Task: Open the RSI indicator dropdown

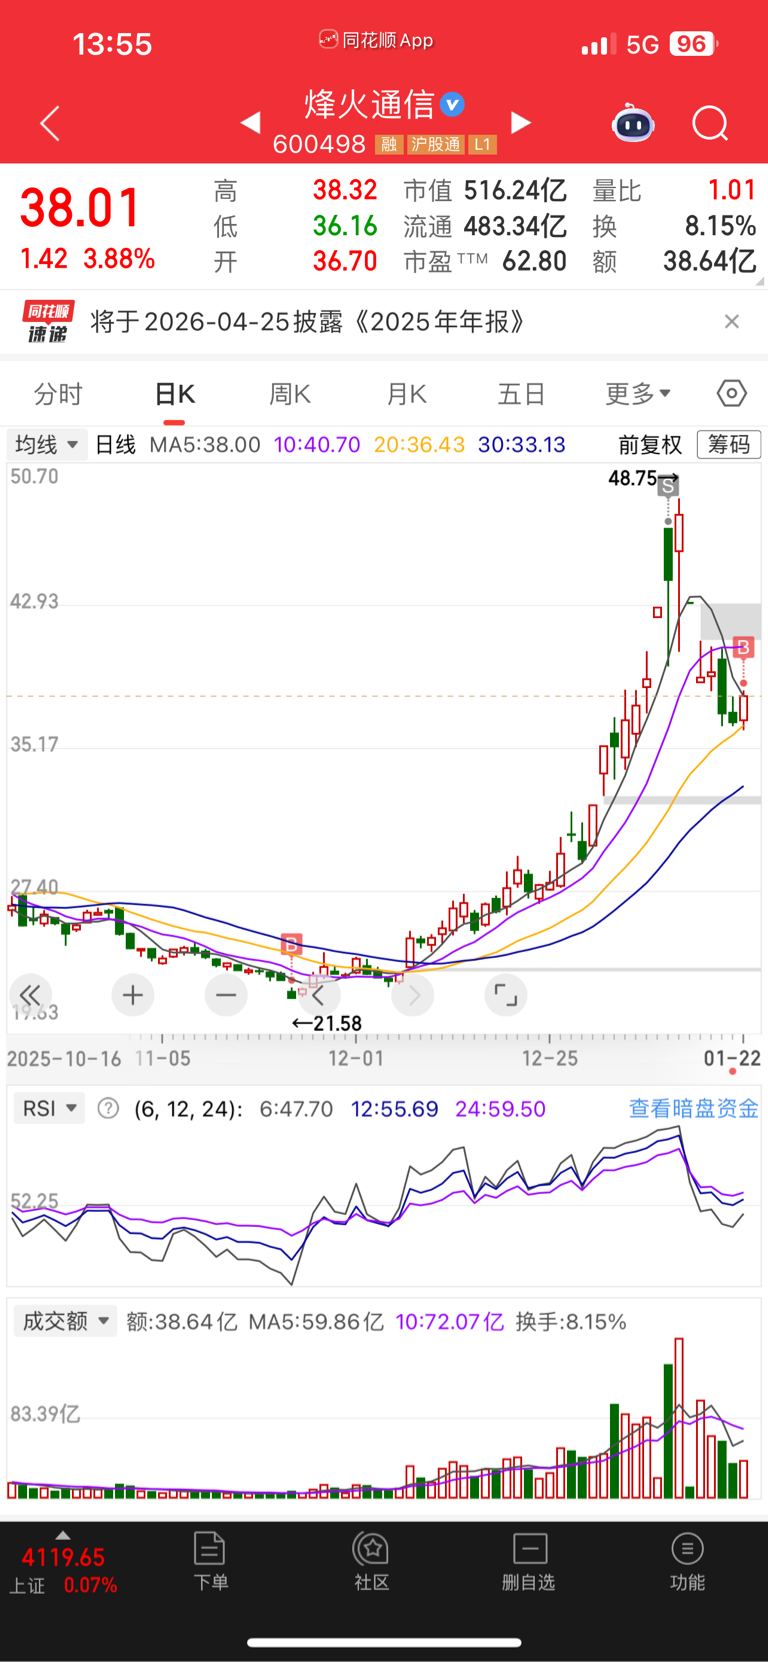Action: (x=49, y=1109)
